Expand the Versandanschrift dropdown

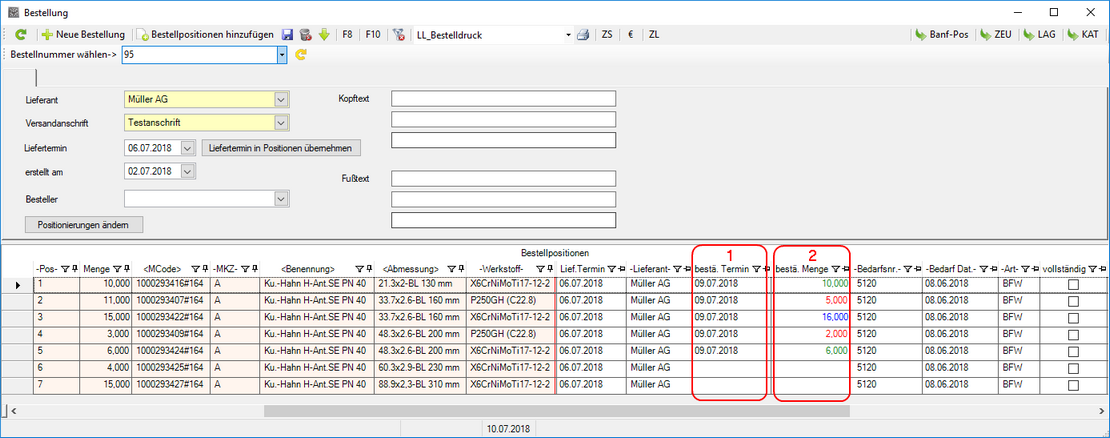[281, 123]
